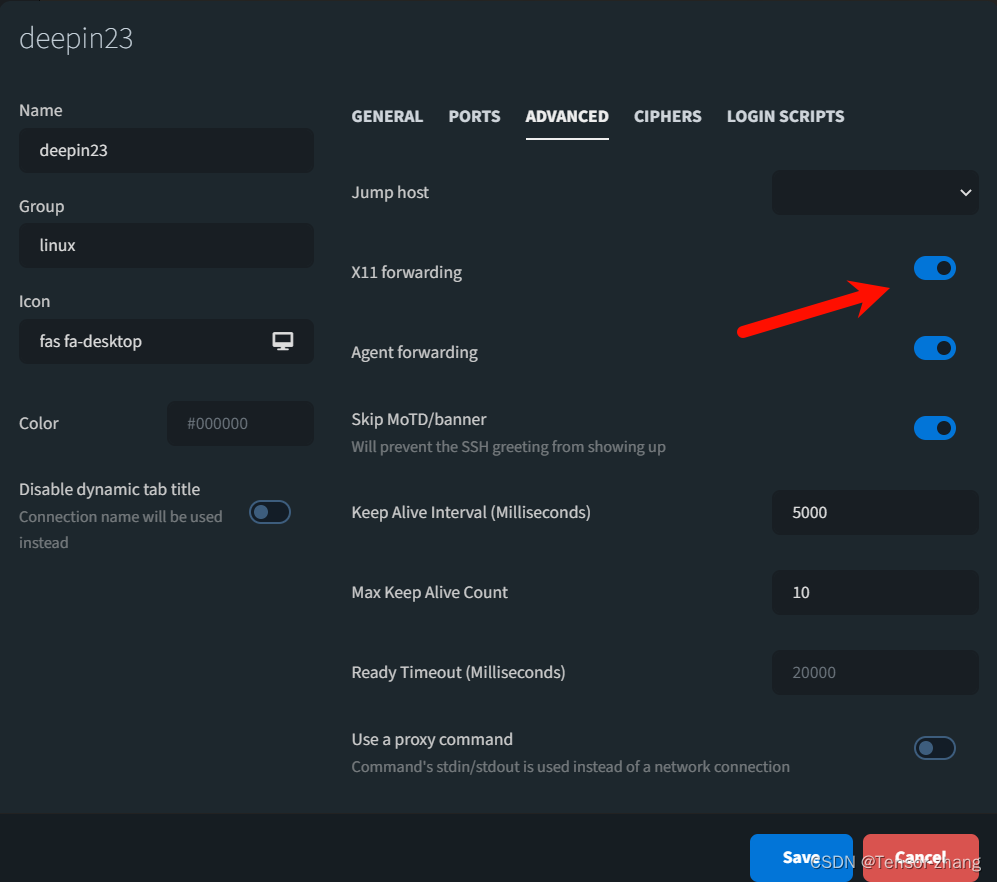Screen dimensions: 997x882
Task: Click the 'Use a proxy command' label
Action: tap(432, 740)
